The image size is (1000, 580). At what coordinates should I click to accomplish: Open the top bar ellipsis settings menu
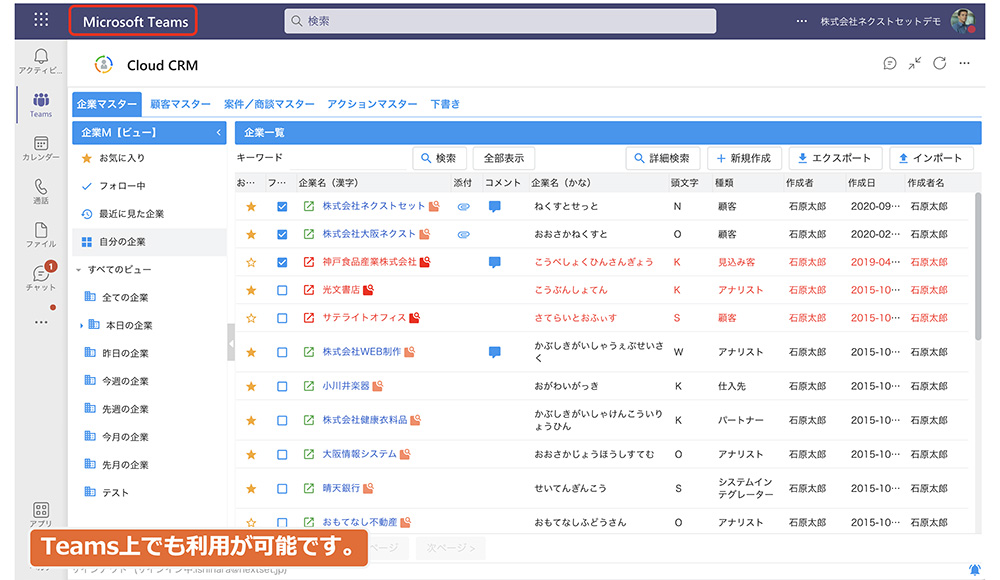802,21
